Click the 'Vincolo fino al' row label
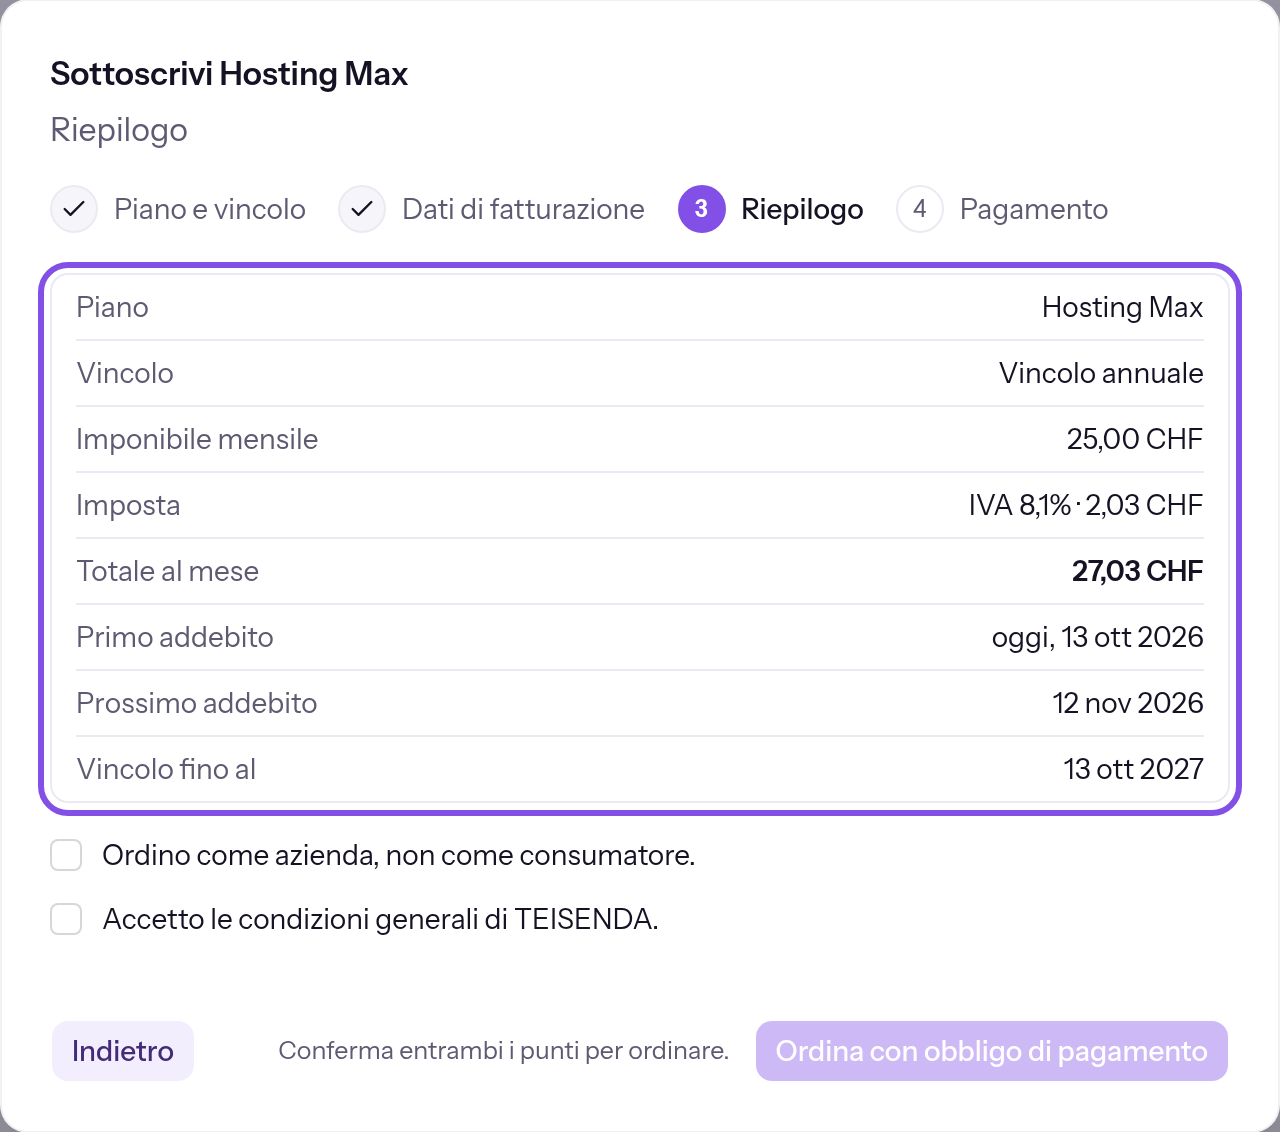The image size is (1280, 1132). coord(166,769)
